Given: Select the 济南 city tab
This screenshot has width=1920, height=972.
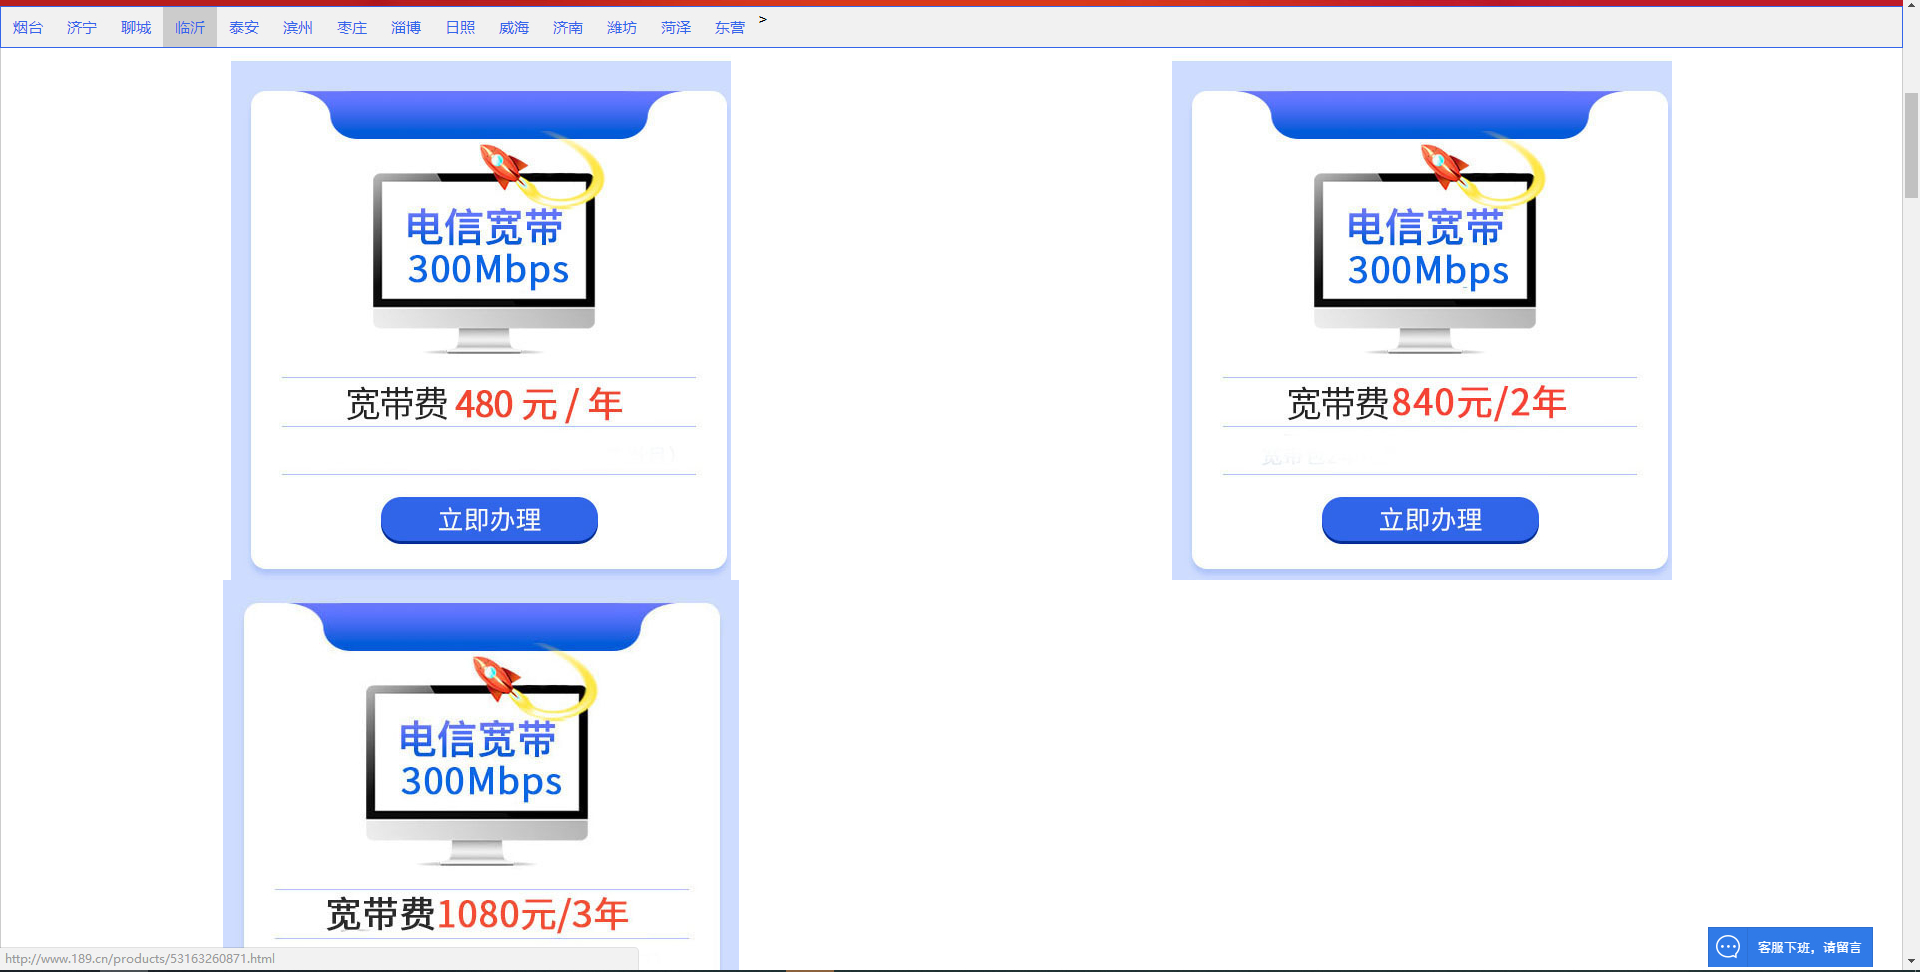Looking at the screenshot, I should [x=568, y=28].
